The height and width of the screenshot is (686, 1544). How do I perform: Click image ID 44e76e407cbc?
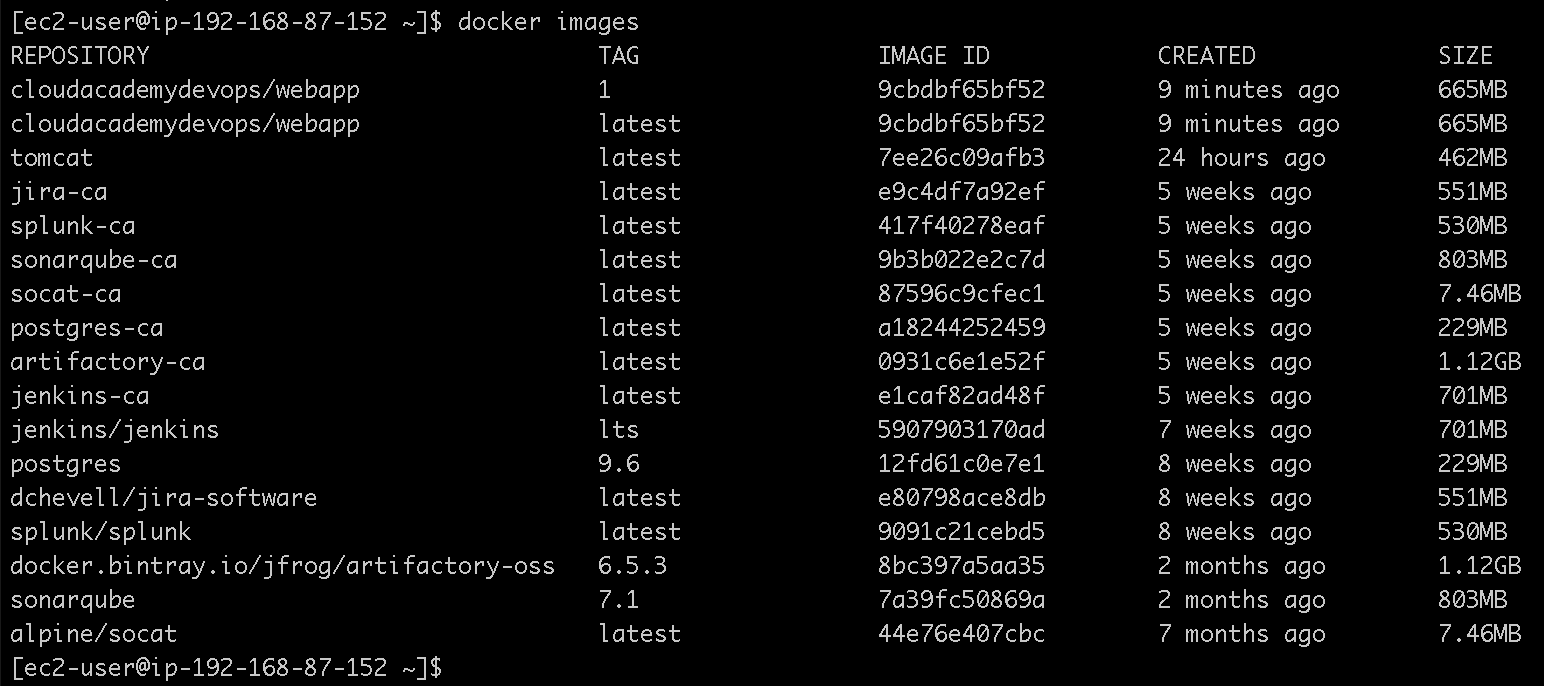pyautogui.click(x=961, y=634)
